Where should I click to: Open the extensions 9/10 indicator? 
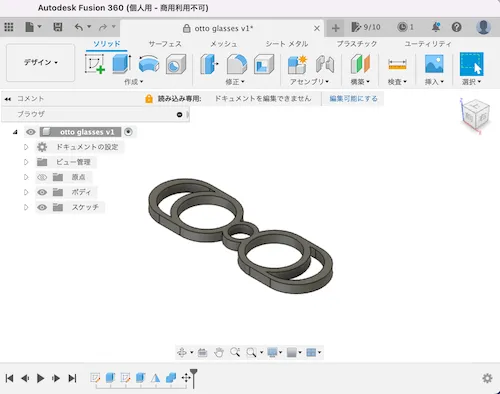pyautogui.click(x=366, y=27)
